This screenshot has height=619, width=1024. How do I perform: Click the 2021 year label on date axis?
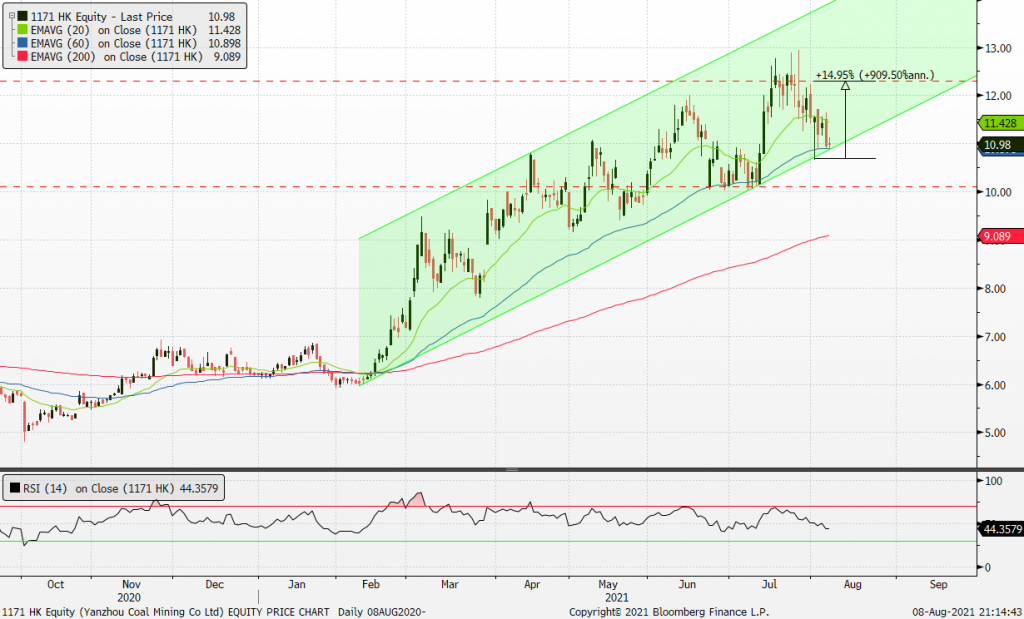coord(616,597)
